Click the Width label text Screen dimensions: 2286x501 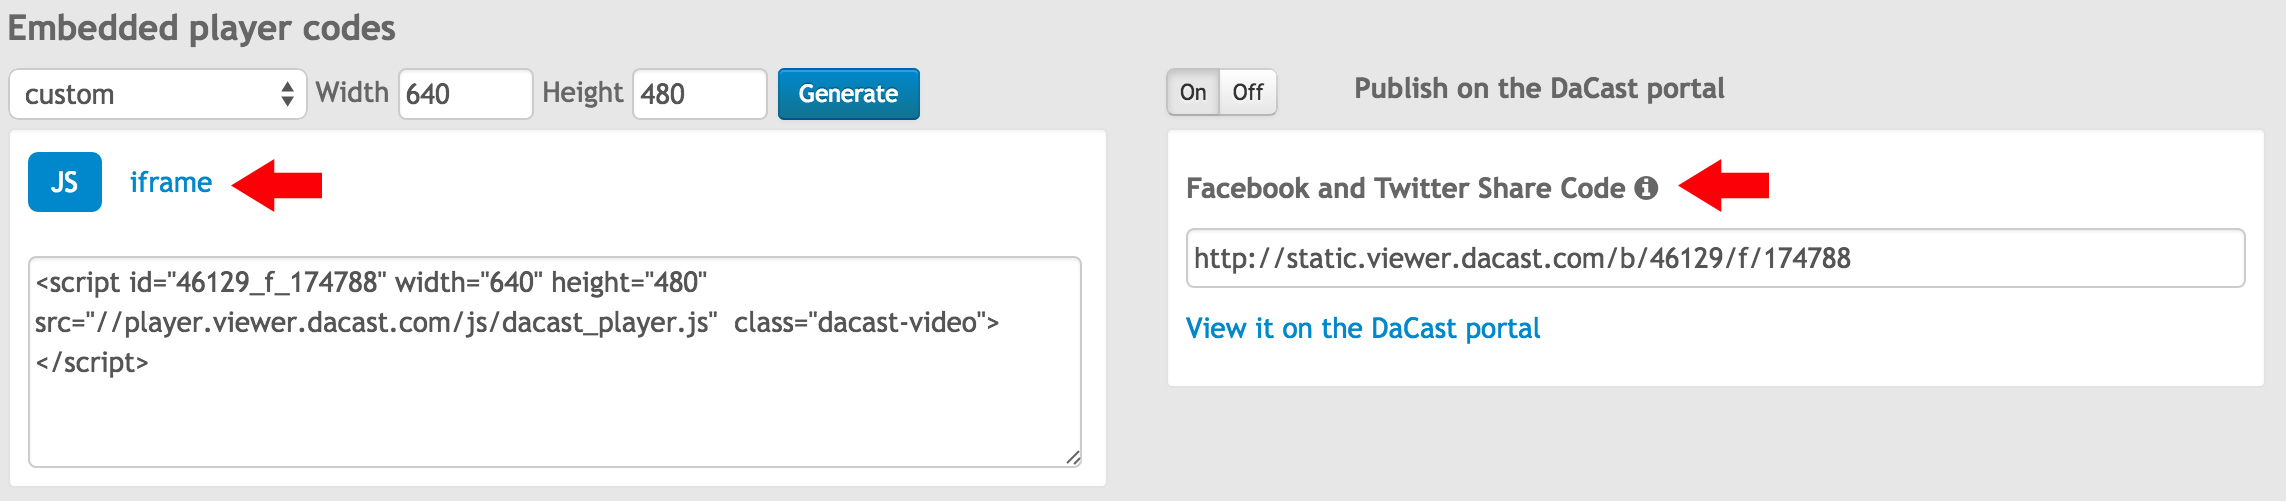click(352, 93)
